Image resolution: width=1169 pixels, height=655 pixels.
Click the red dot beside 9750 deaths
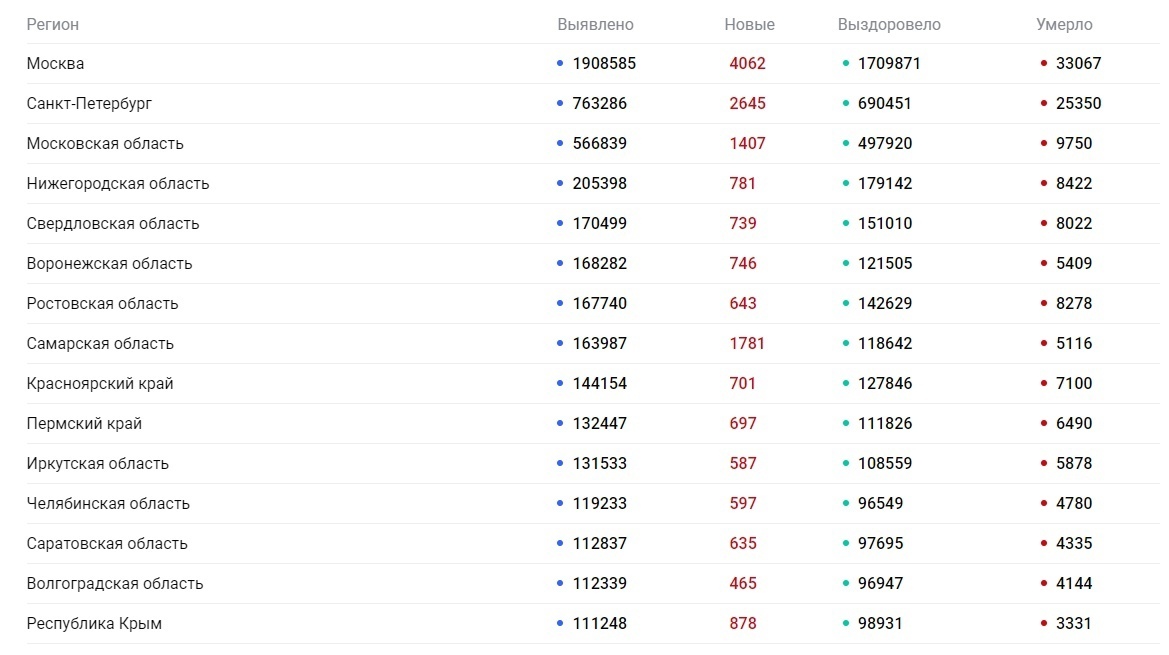point(1044,143)
